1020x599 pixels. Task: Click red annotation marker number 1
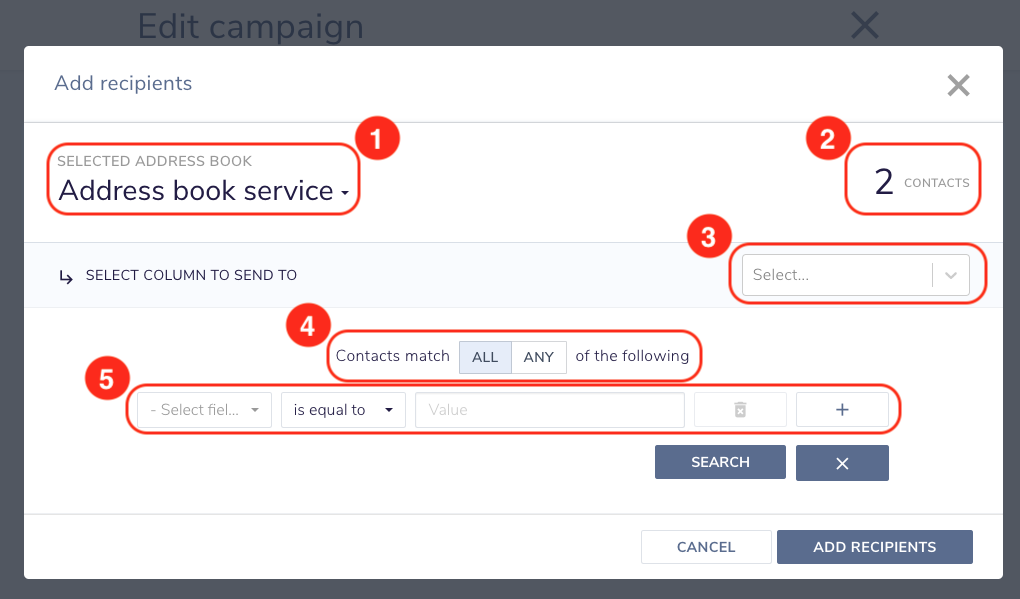377,139
